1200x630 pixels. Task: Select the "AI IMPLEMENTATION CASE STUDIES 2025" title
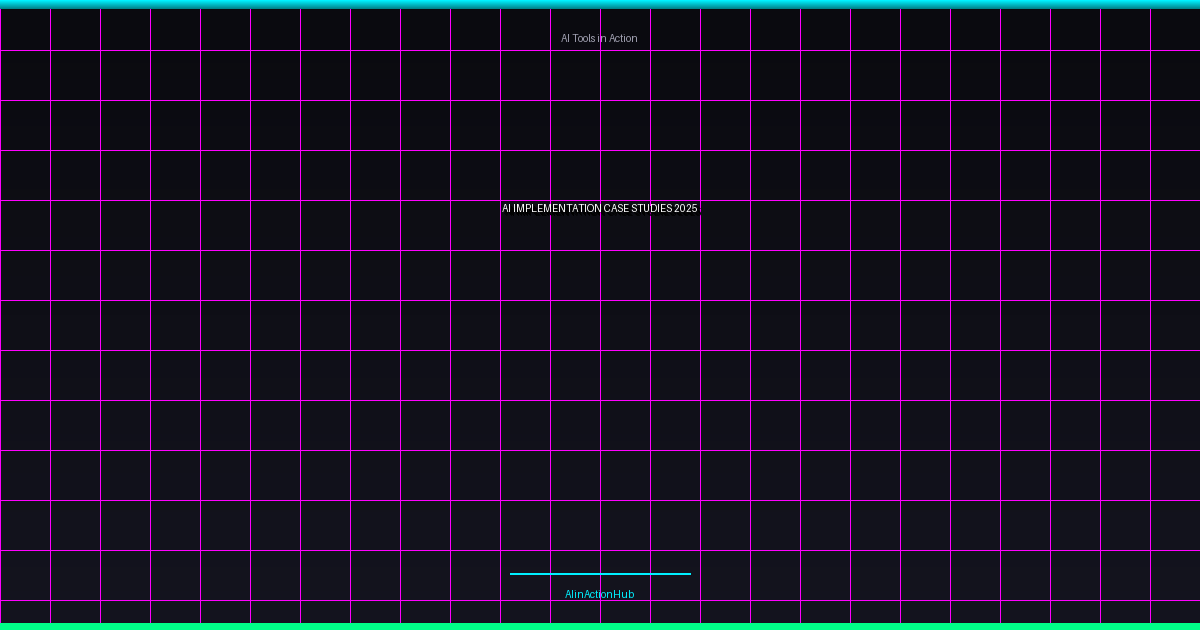599,209
